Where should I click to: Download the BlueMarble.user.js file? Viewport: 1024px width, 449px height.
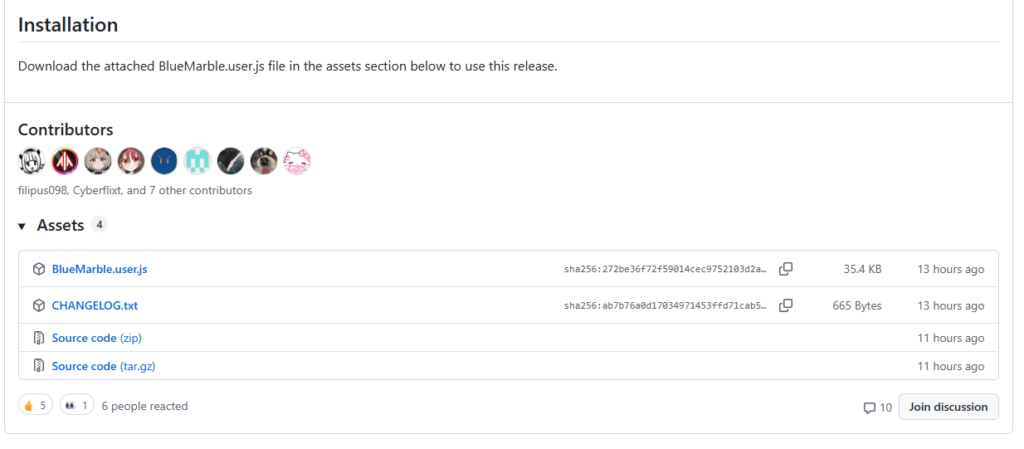pos(99,269)
